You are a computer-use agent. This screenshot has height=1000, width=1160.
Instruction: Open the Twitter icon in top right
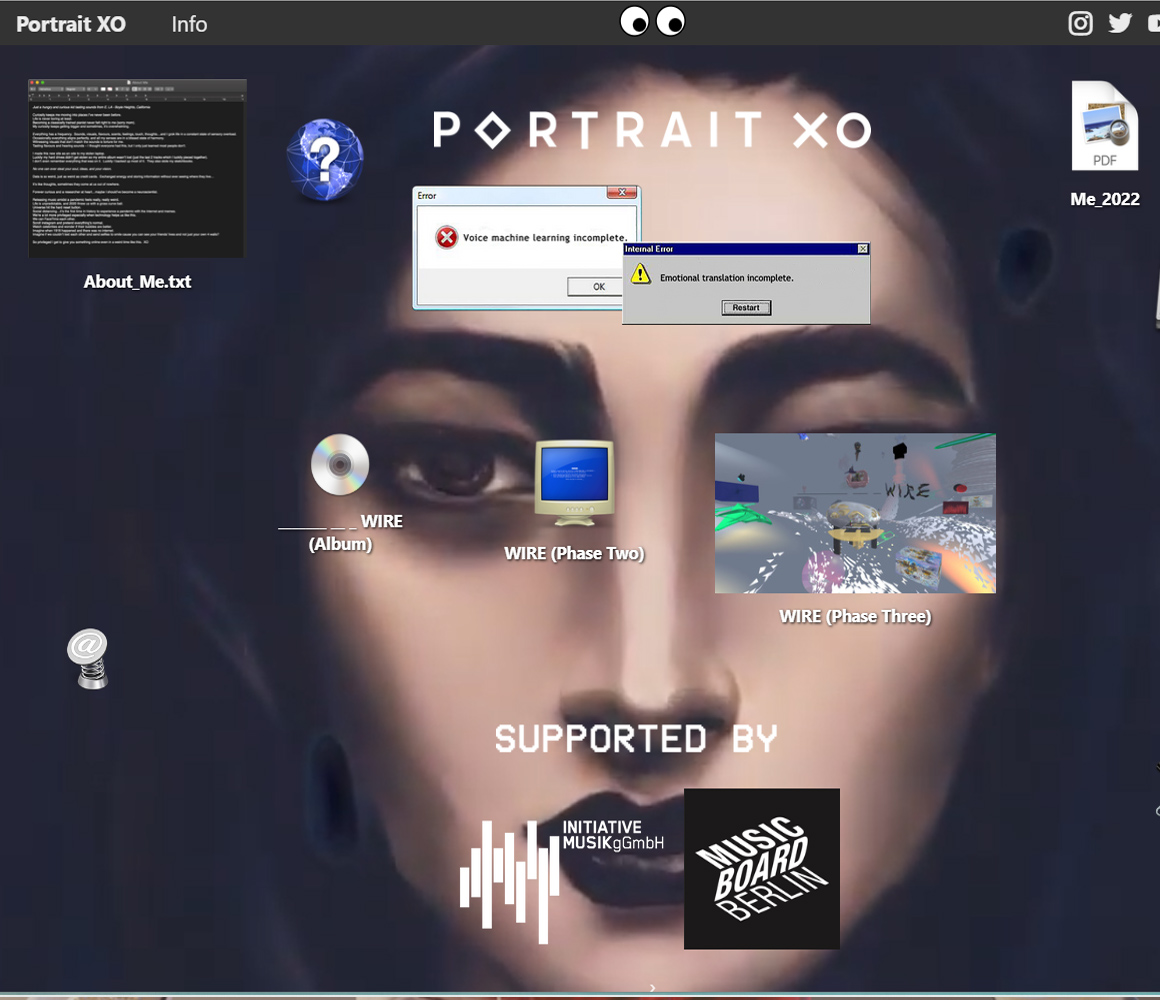[x=1119, y=22]
